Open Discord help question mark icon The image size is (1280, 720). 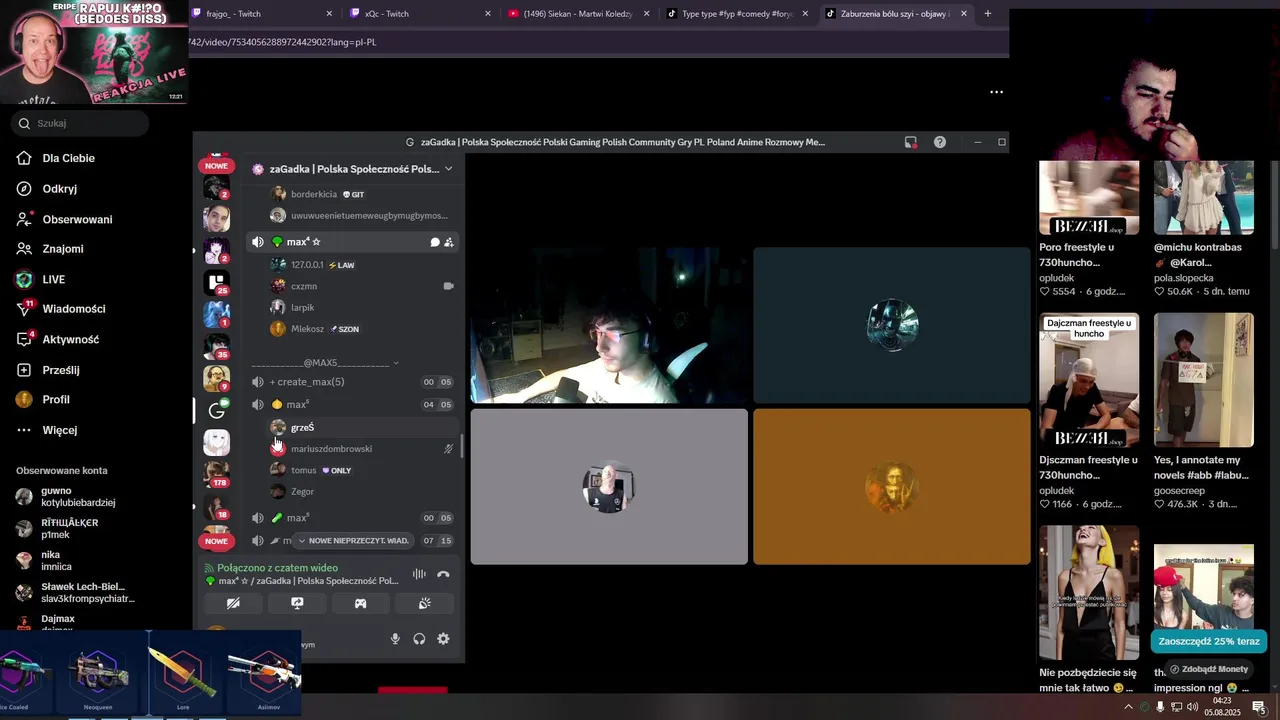click(940, 142)
